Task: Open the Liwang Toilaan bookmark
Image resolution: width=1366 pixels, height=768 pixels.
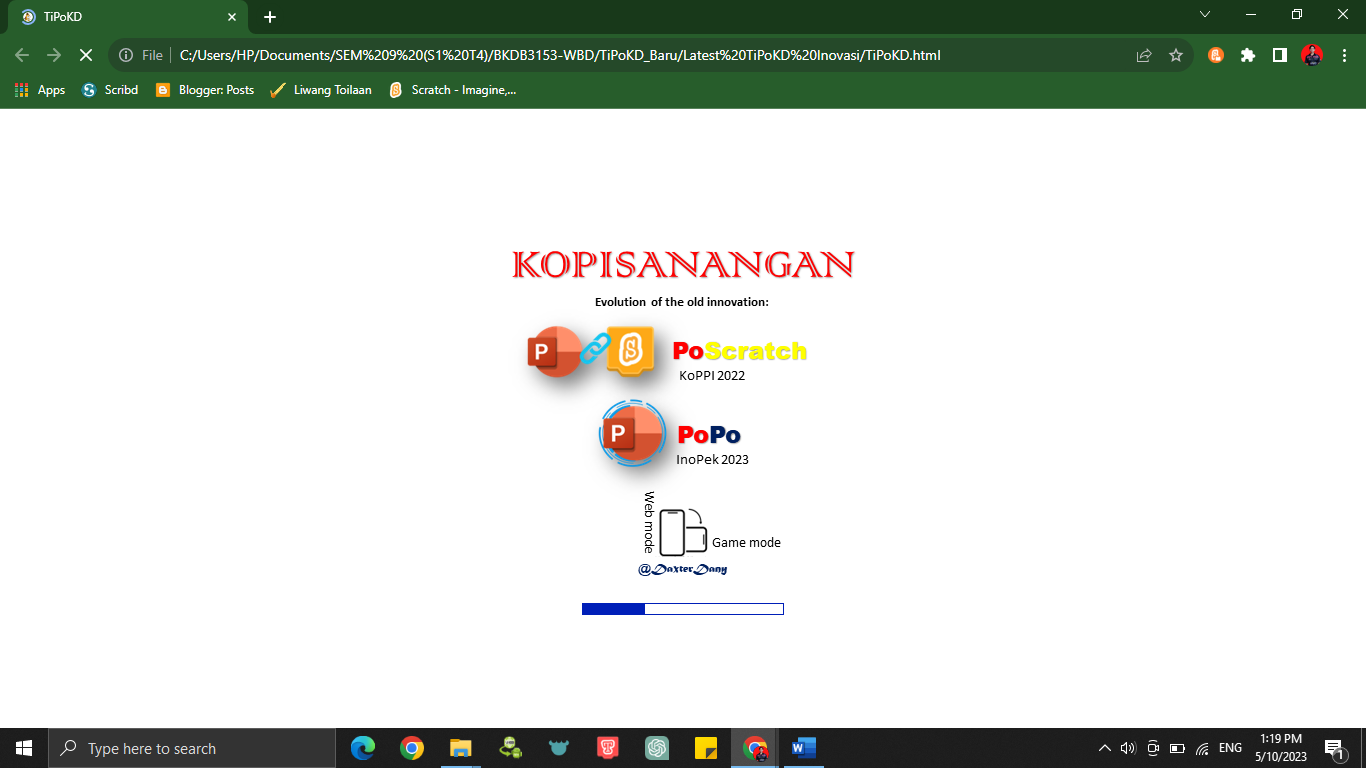Action: pyautogui.click(x=321, y=90)
